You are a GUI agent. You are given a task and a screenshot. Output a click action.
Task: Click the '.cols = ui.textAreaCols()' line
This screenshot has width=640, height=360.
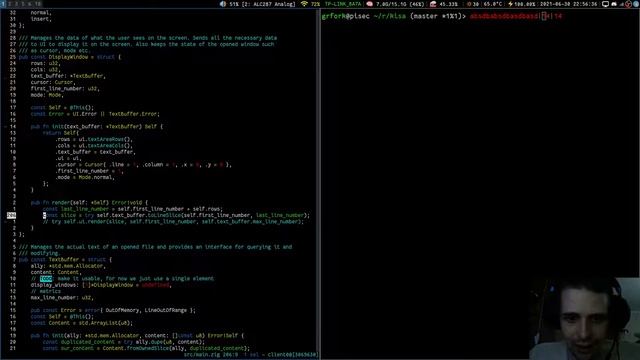[94, 145]
